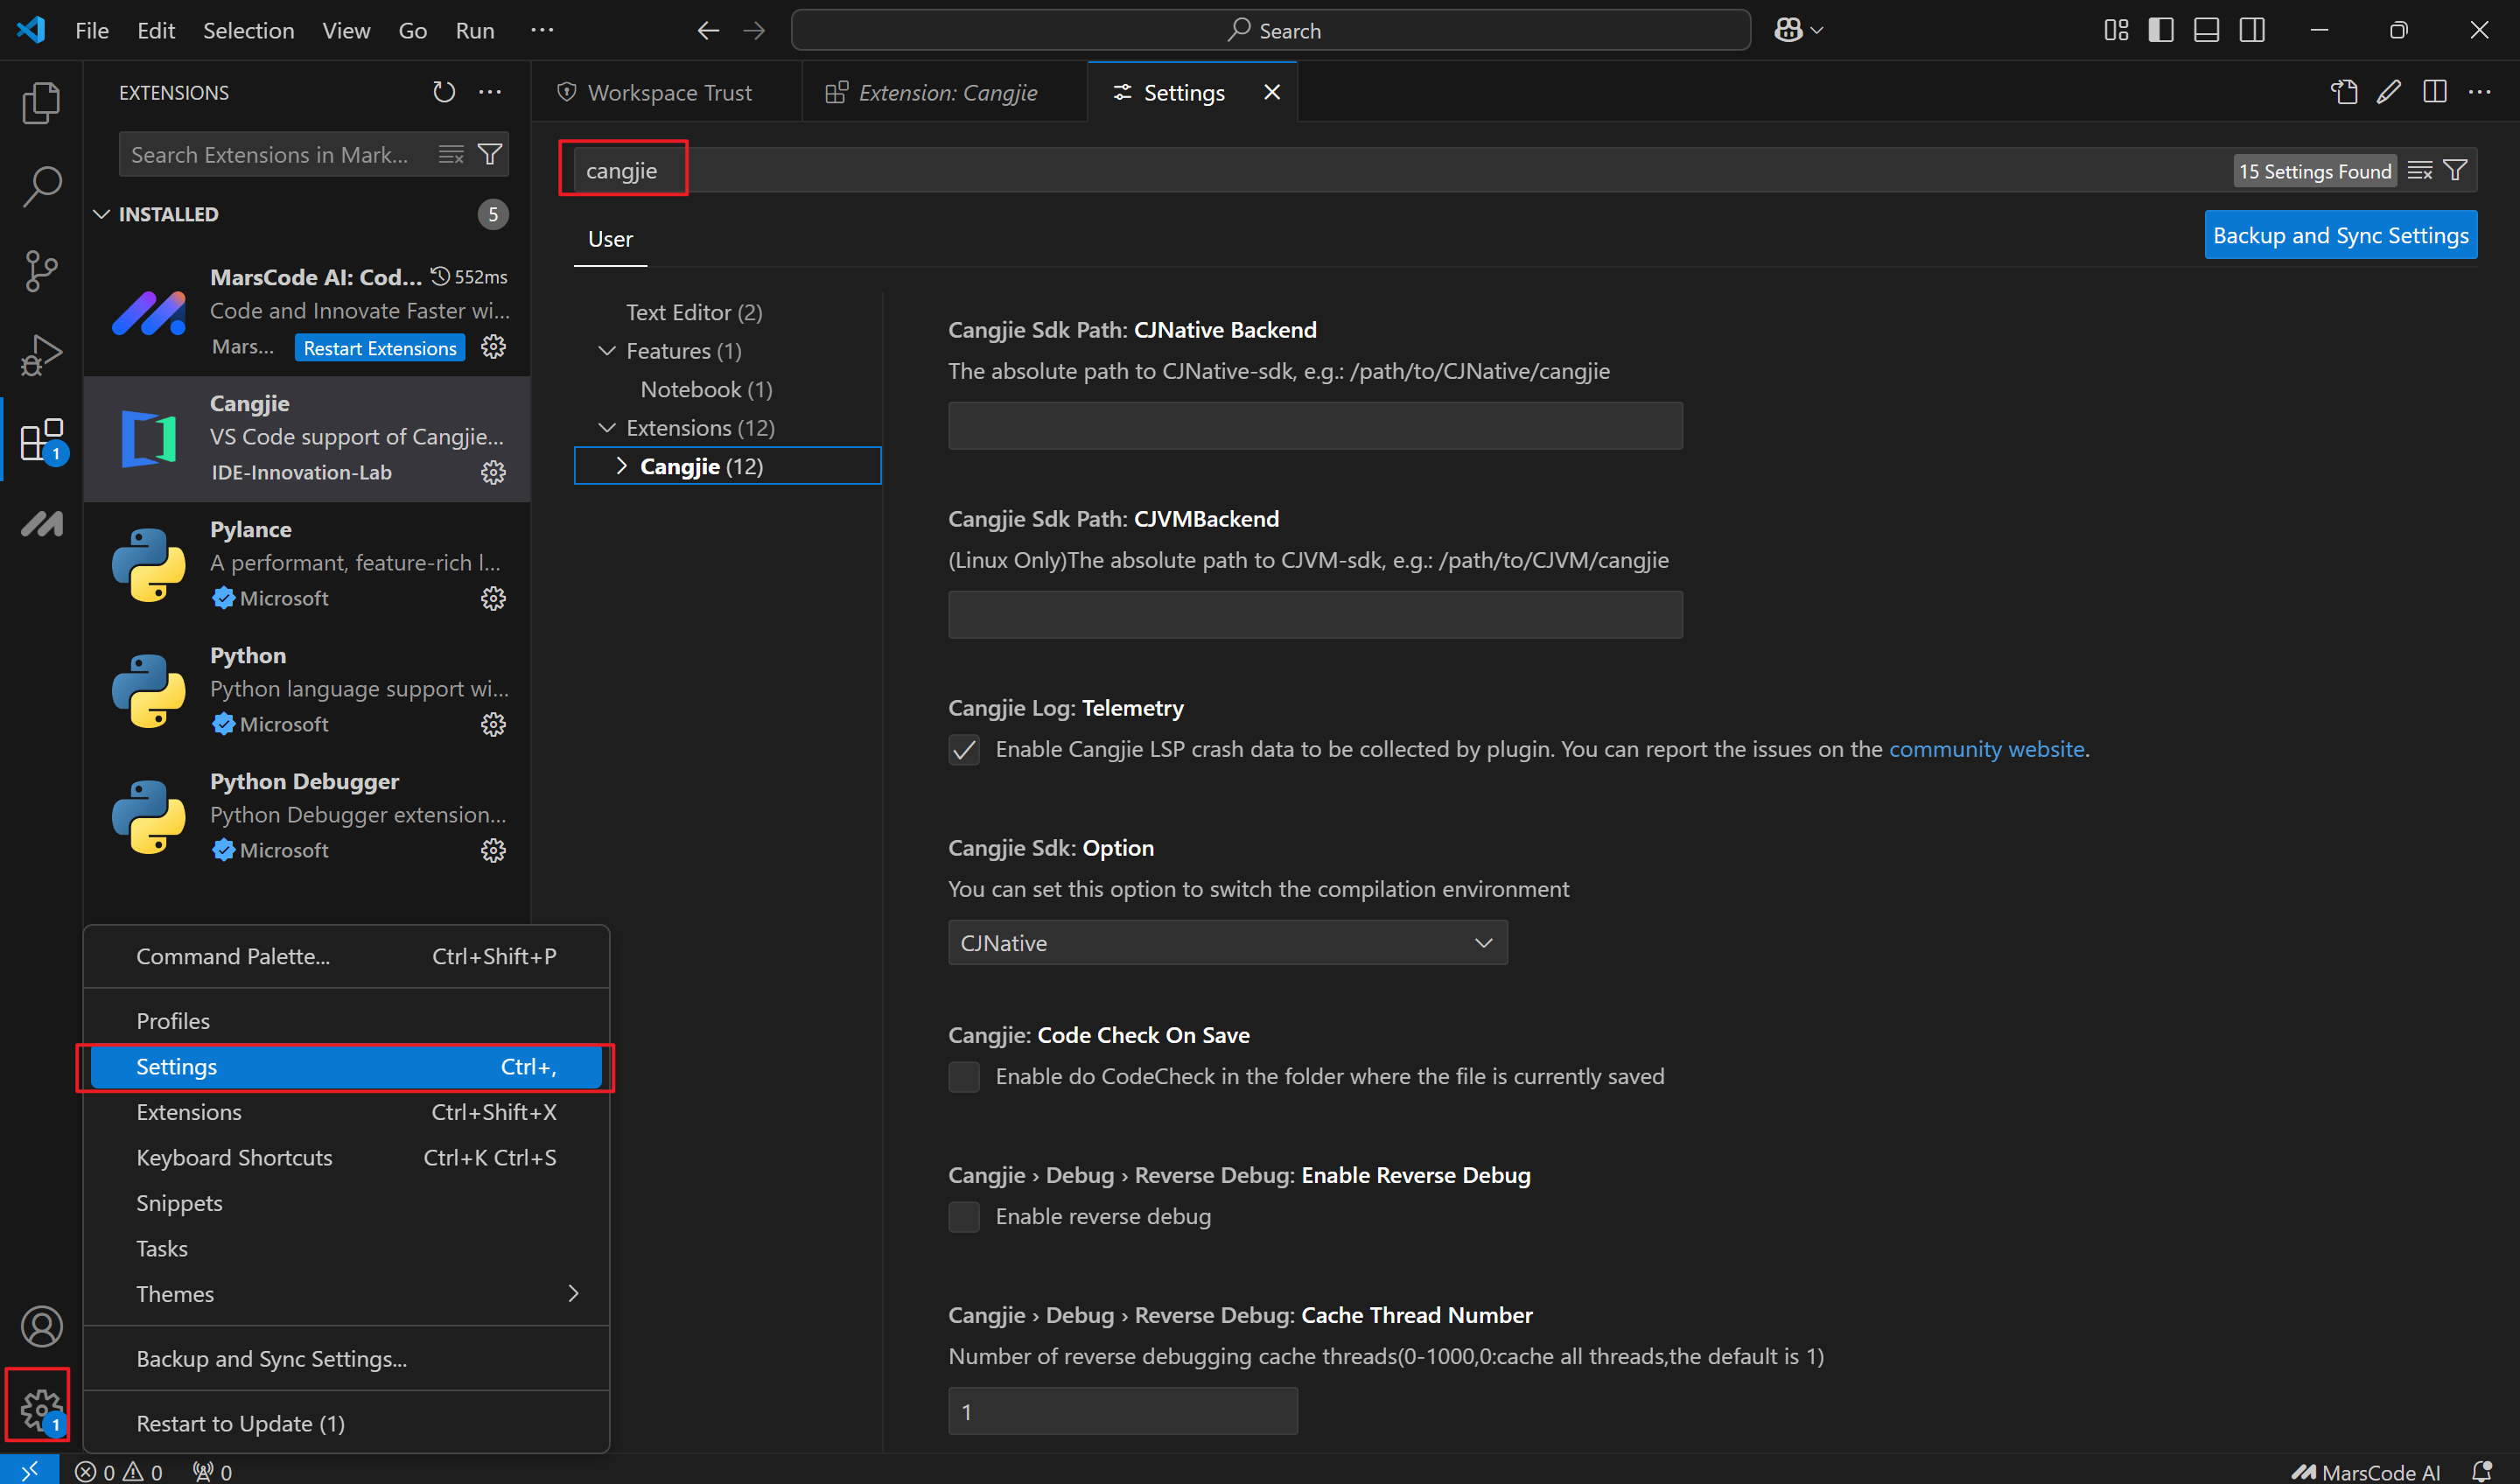Screen dimensions: 2520x1484
Task: Open Themes submenu arrow
Action: (x=573, y=1293)
